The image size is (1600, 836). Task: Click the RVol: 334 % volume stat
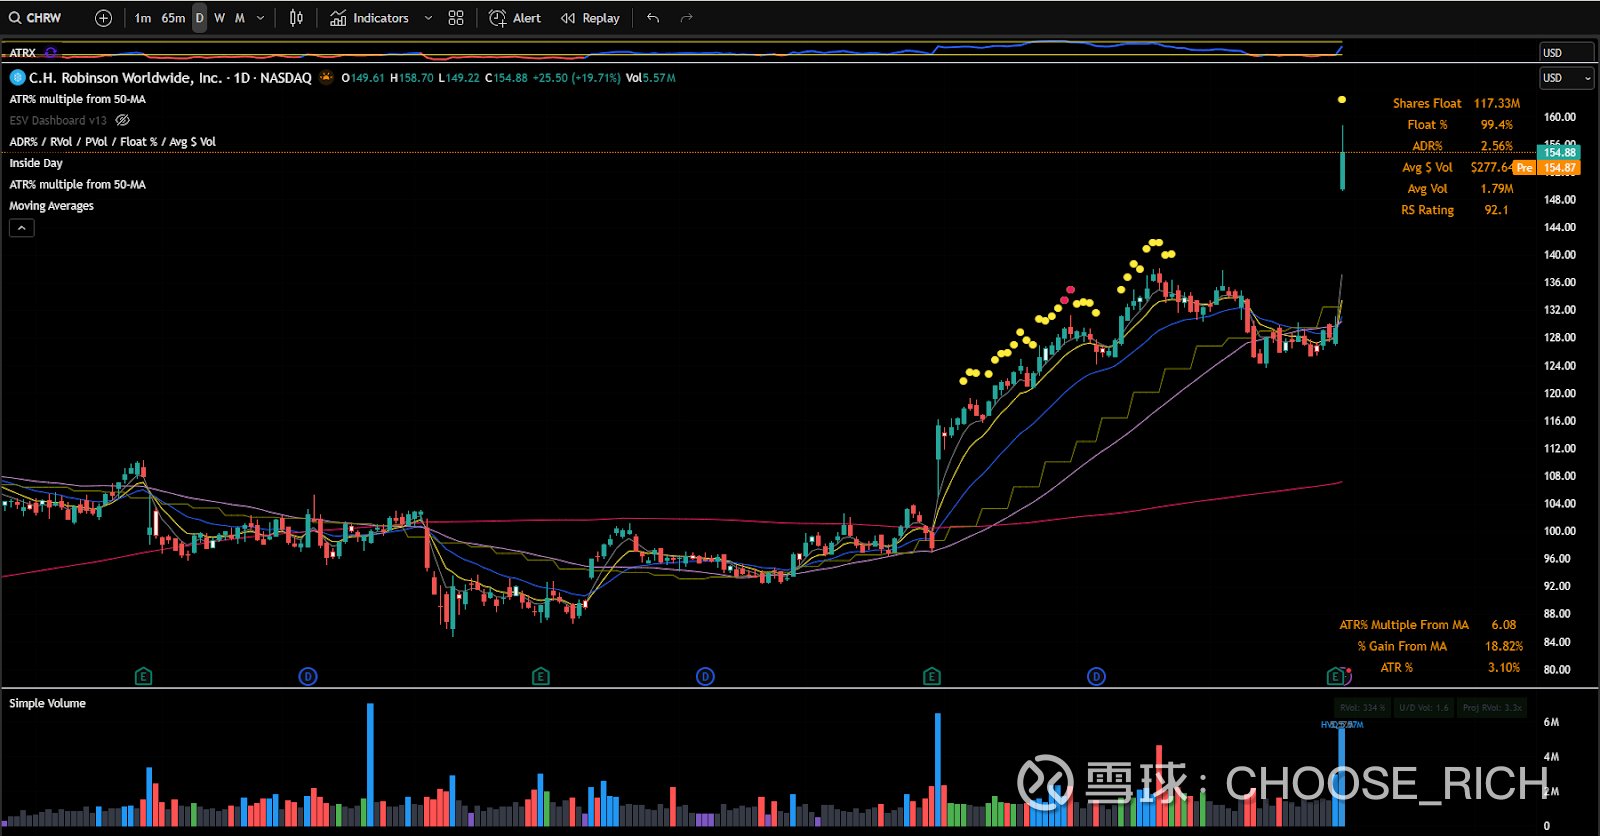point(1362,708)
